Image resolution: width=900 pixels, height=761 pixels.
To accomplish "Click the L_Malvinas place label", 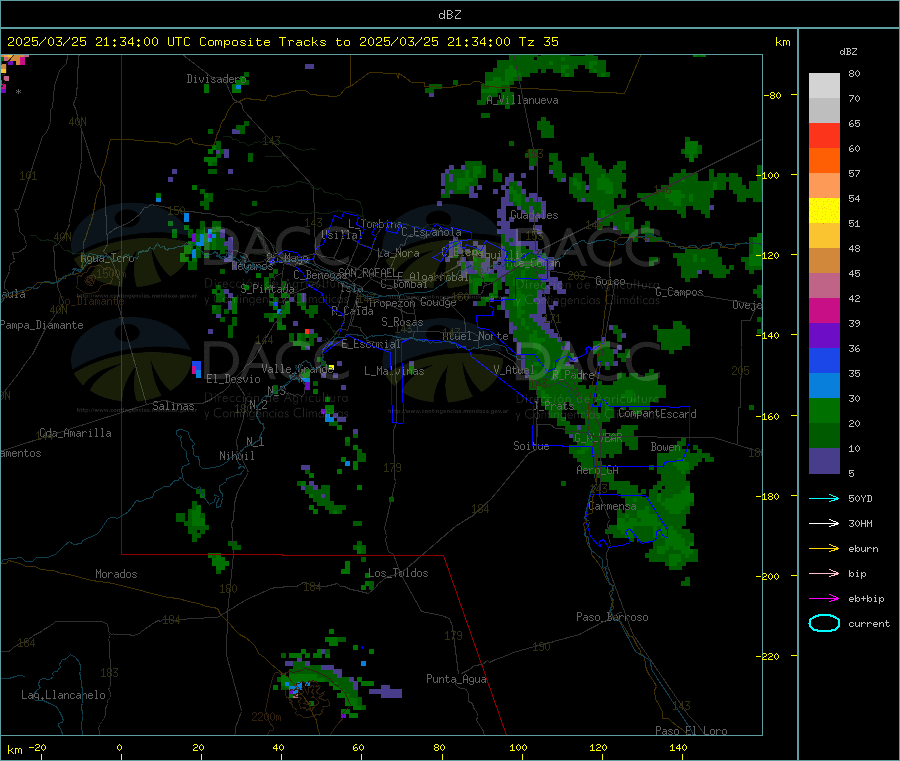I will point(394,371).
